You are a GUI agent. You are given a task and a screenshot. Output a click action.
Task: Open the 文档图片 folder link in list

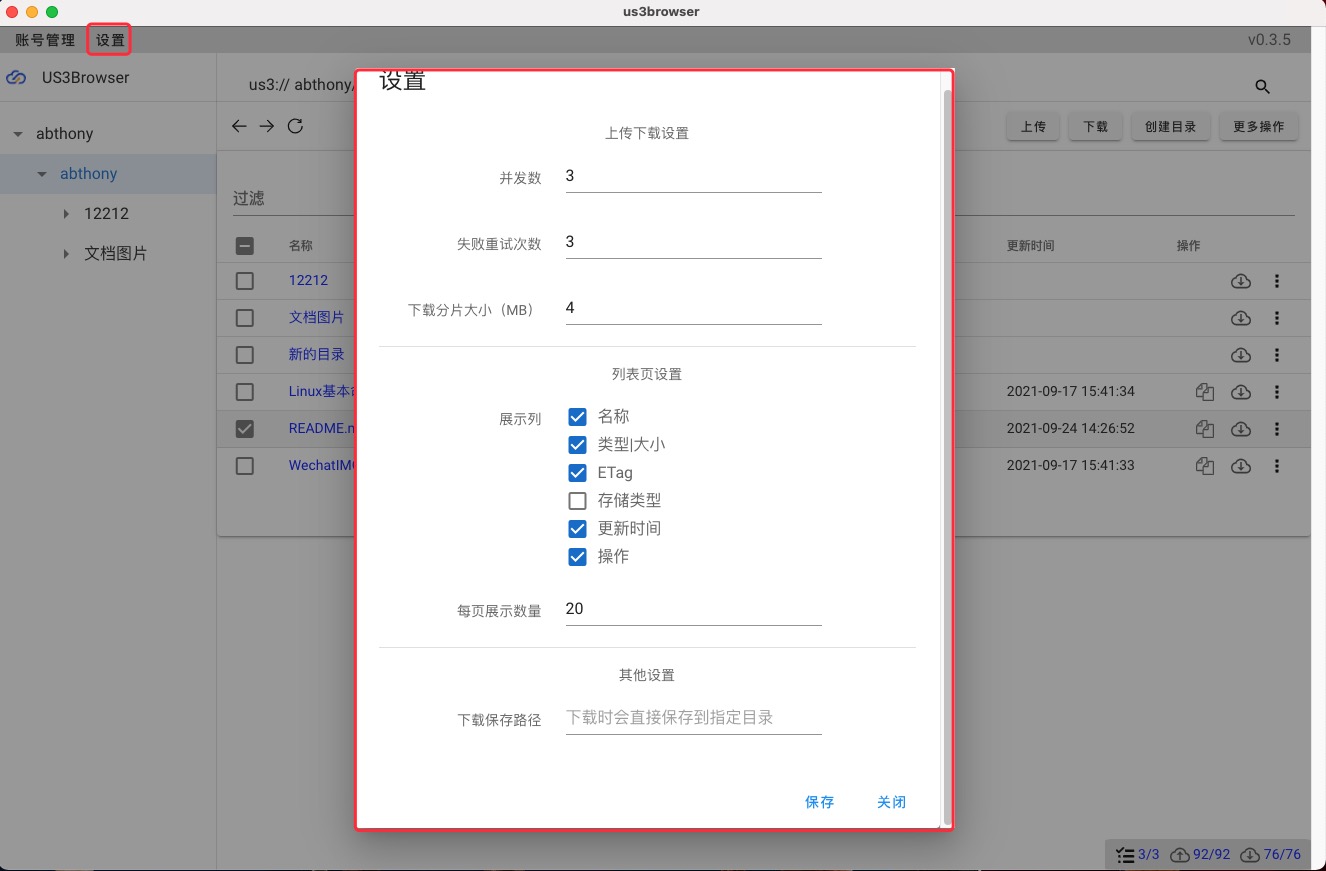click(x=316, y=318)
